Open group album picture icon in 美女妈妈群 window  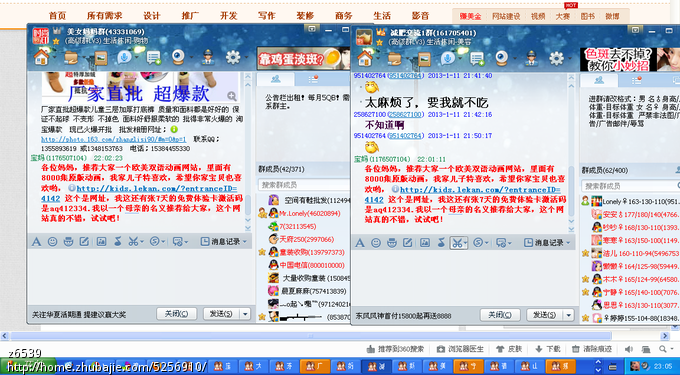(x=100, y=58)
